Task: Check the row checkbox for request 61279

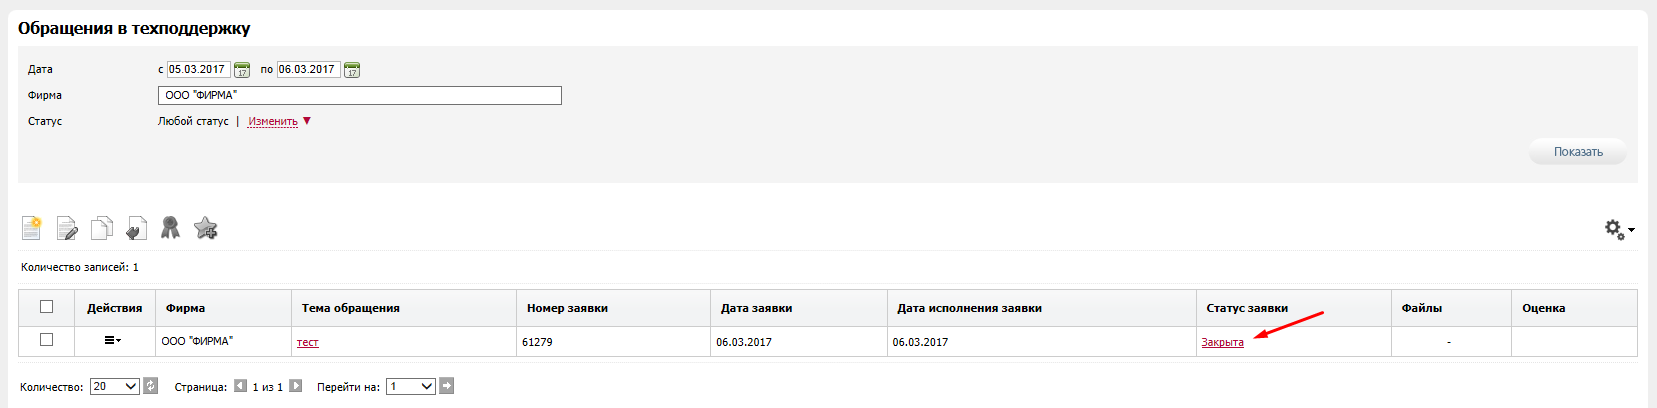Action: [x=46, y=340]
